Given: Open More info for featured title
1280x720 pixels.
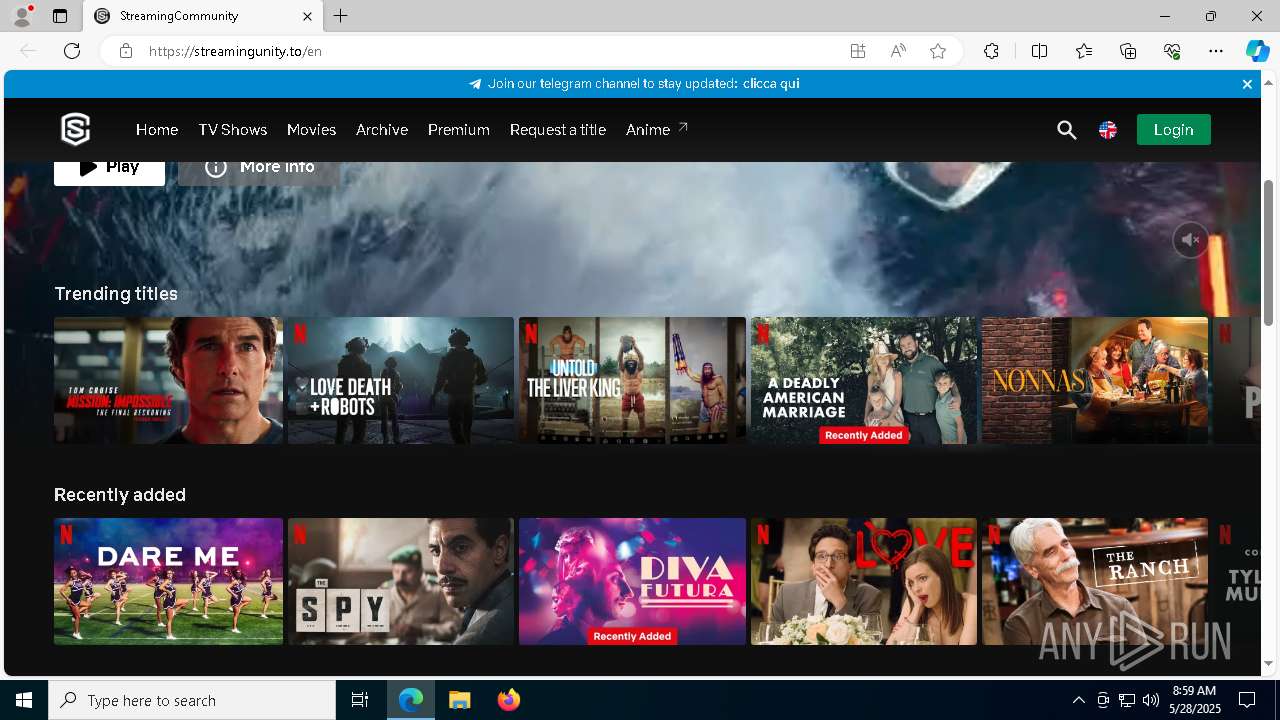Looking at the screenshot, I should (259, 173).
